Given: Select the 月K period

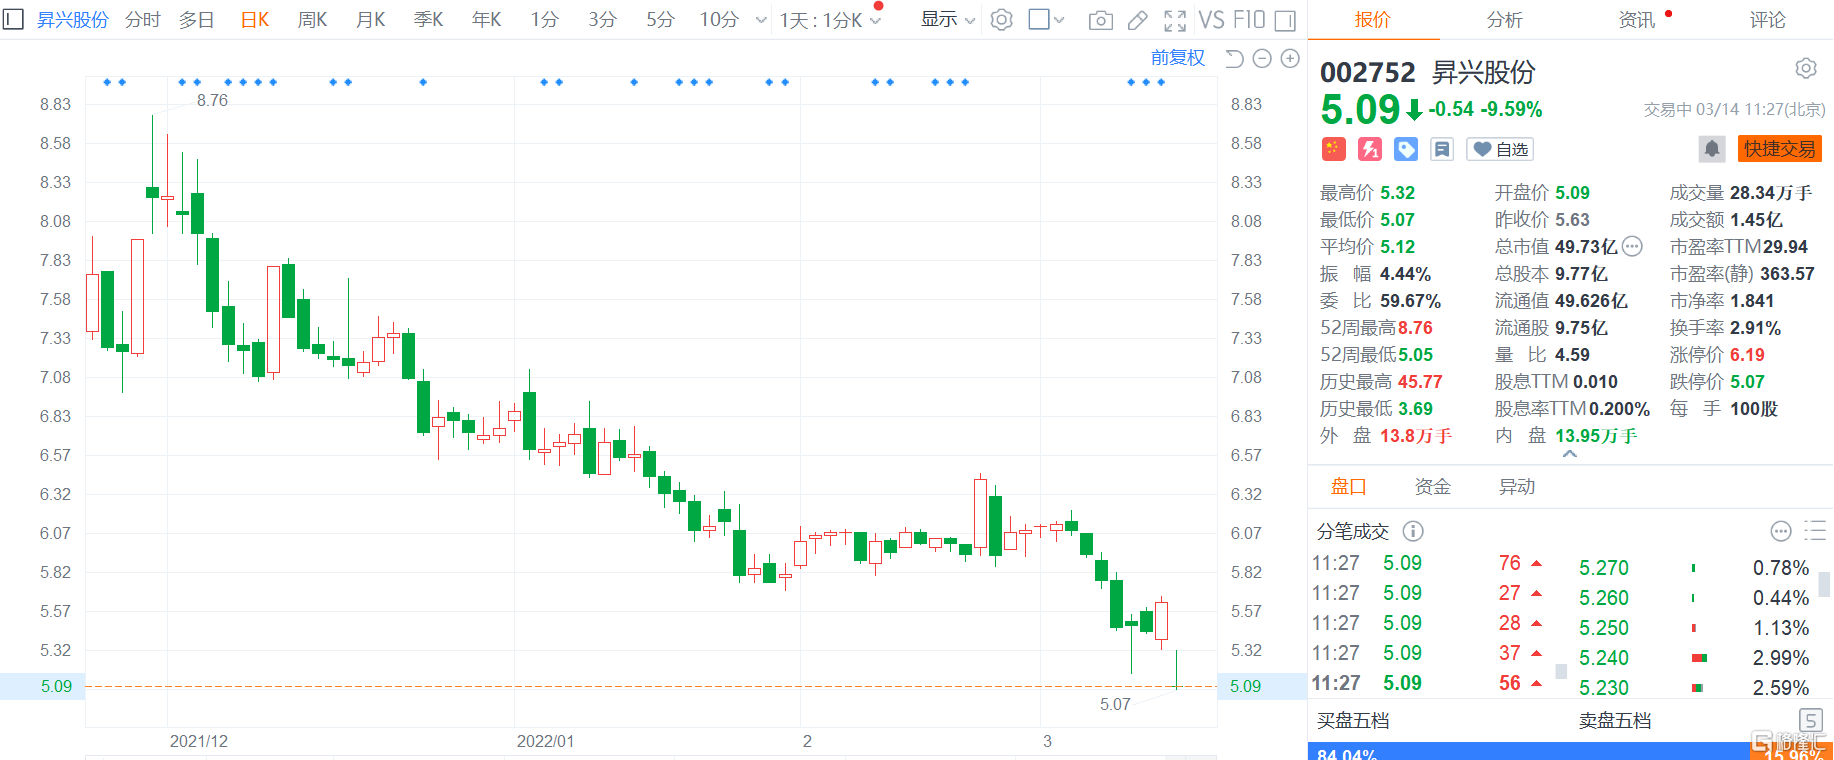Looking at the screenshot, I should coord(371,20).
